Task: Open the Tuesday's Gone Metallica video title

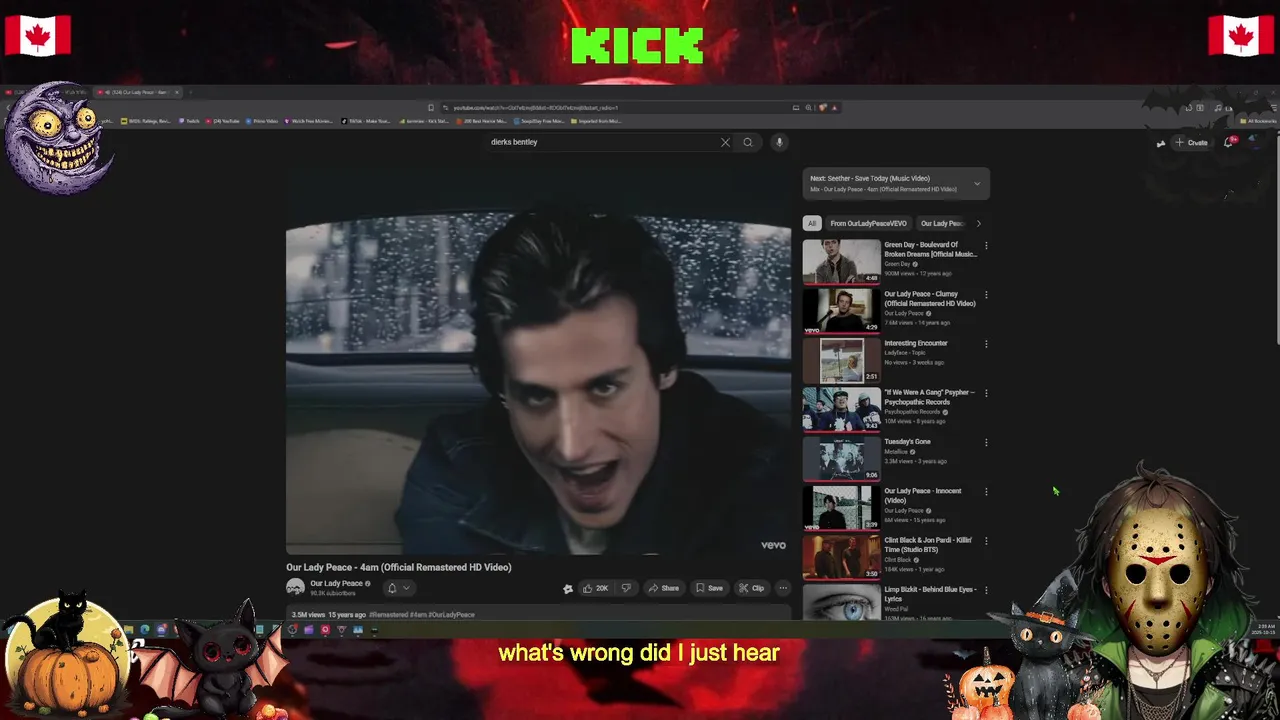Action: tap(907, 442)
